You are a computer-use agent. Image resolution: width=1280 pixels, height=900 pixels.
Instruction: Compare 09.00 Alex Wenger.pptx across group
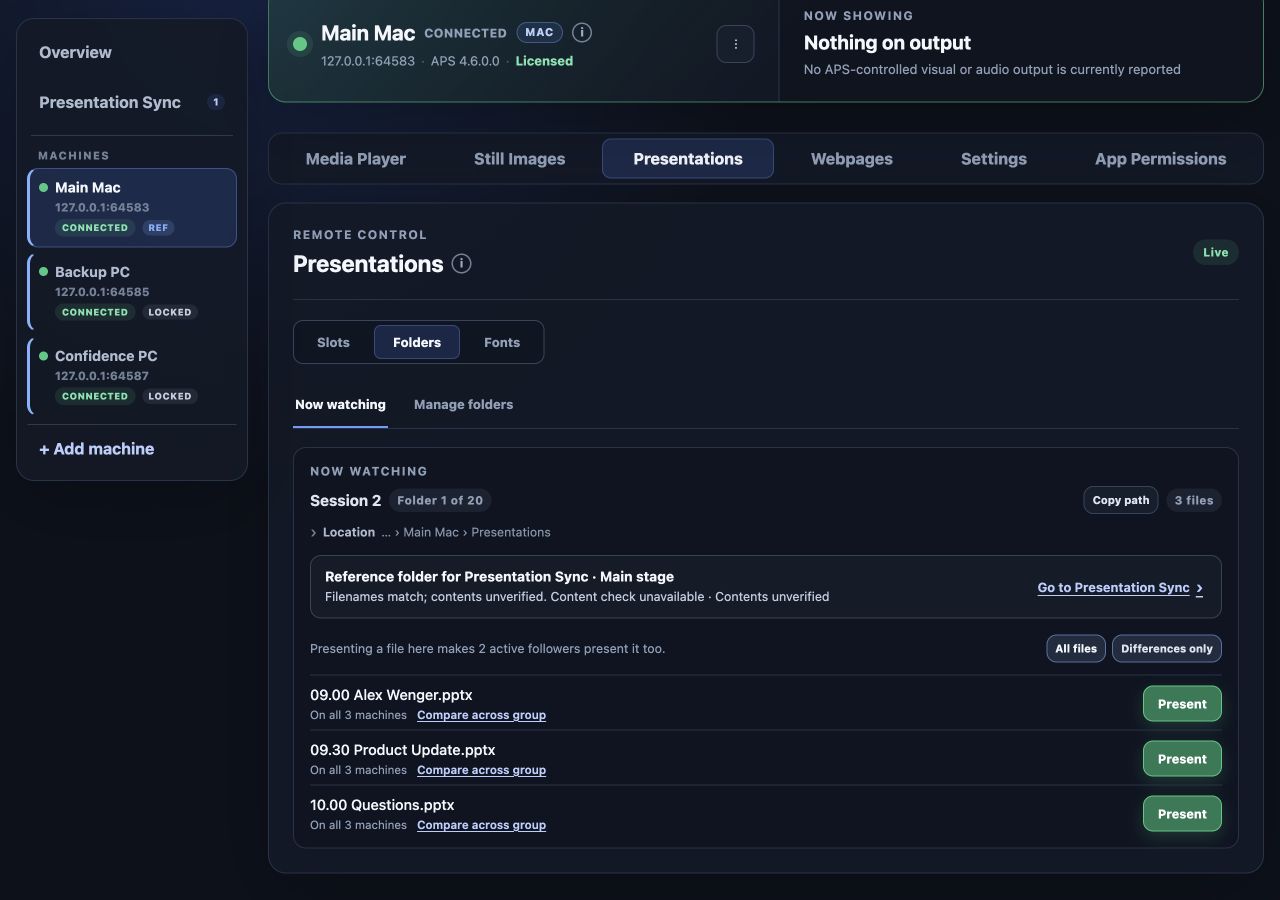point(481,715)
